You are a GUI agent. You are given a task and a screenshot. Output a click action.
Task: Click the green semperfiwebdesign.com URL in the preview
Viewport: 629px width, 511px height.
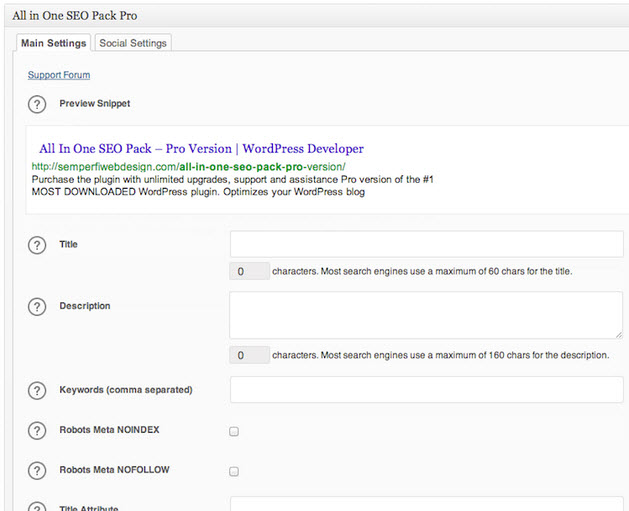pyautogui.click(x=188, y=166)
